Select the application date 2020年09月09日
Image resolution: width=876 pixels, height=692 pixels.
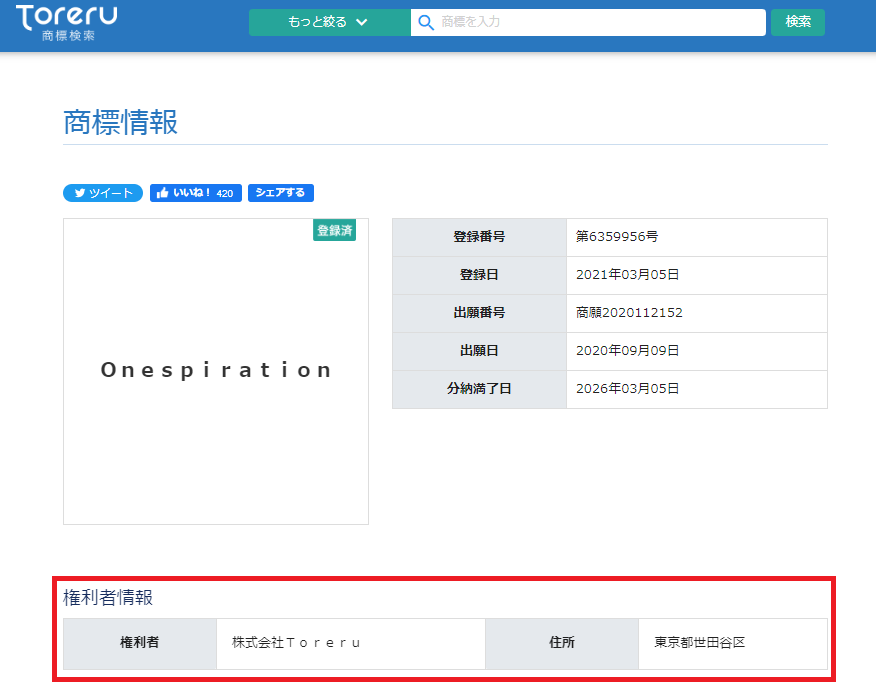(x=627, y=351)
